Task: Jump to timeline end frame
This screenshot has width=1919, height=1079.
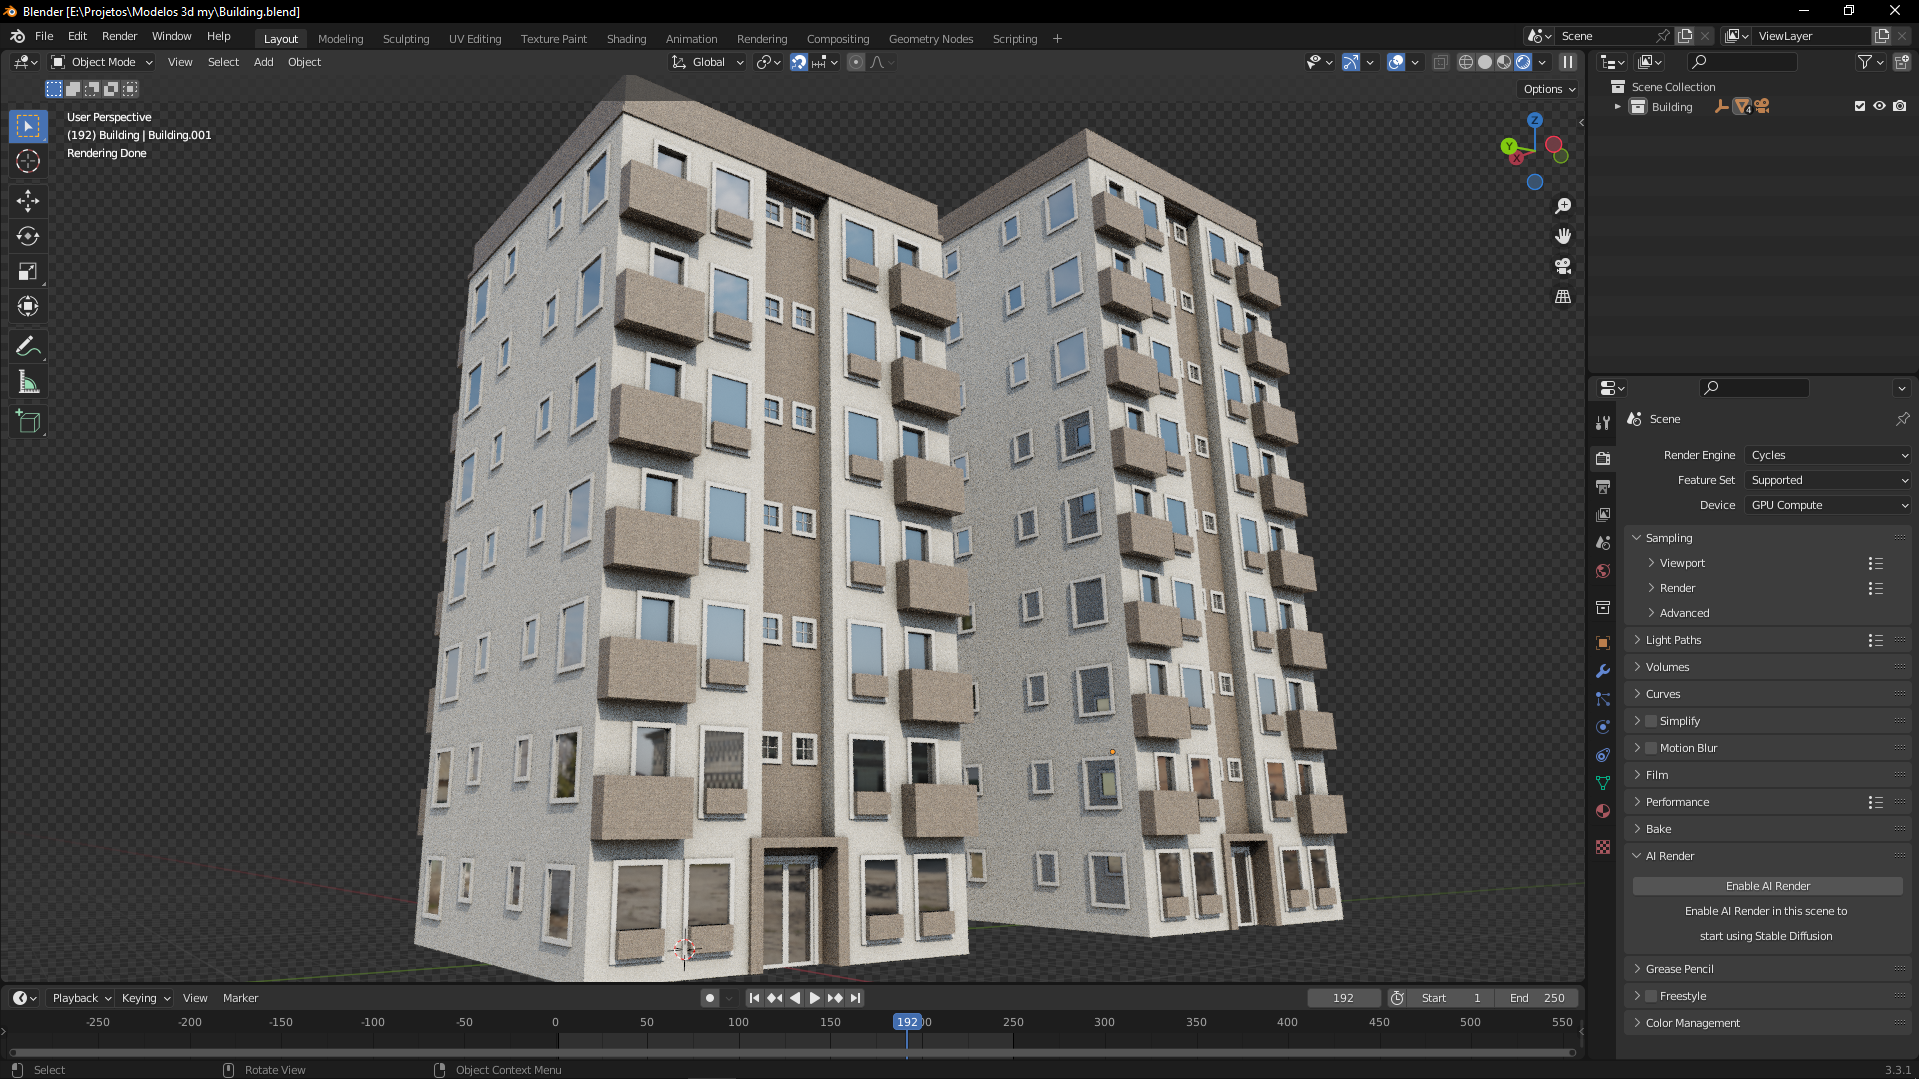Action: pyautogui.click(x=855, y=998)
